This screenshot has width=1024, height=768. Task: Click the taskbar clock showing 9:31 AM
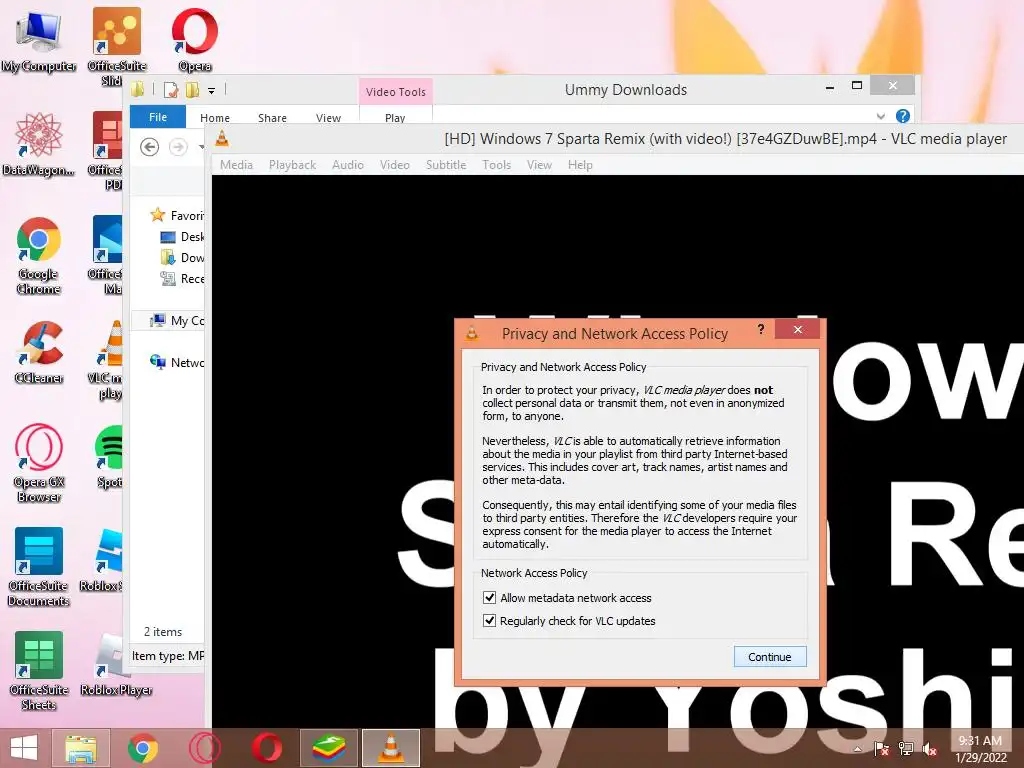[981, 749]
